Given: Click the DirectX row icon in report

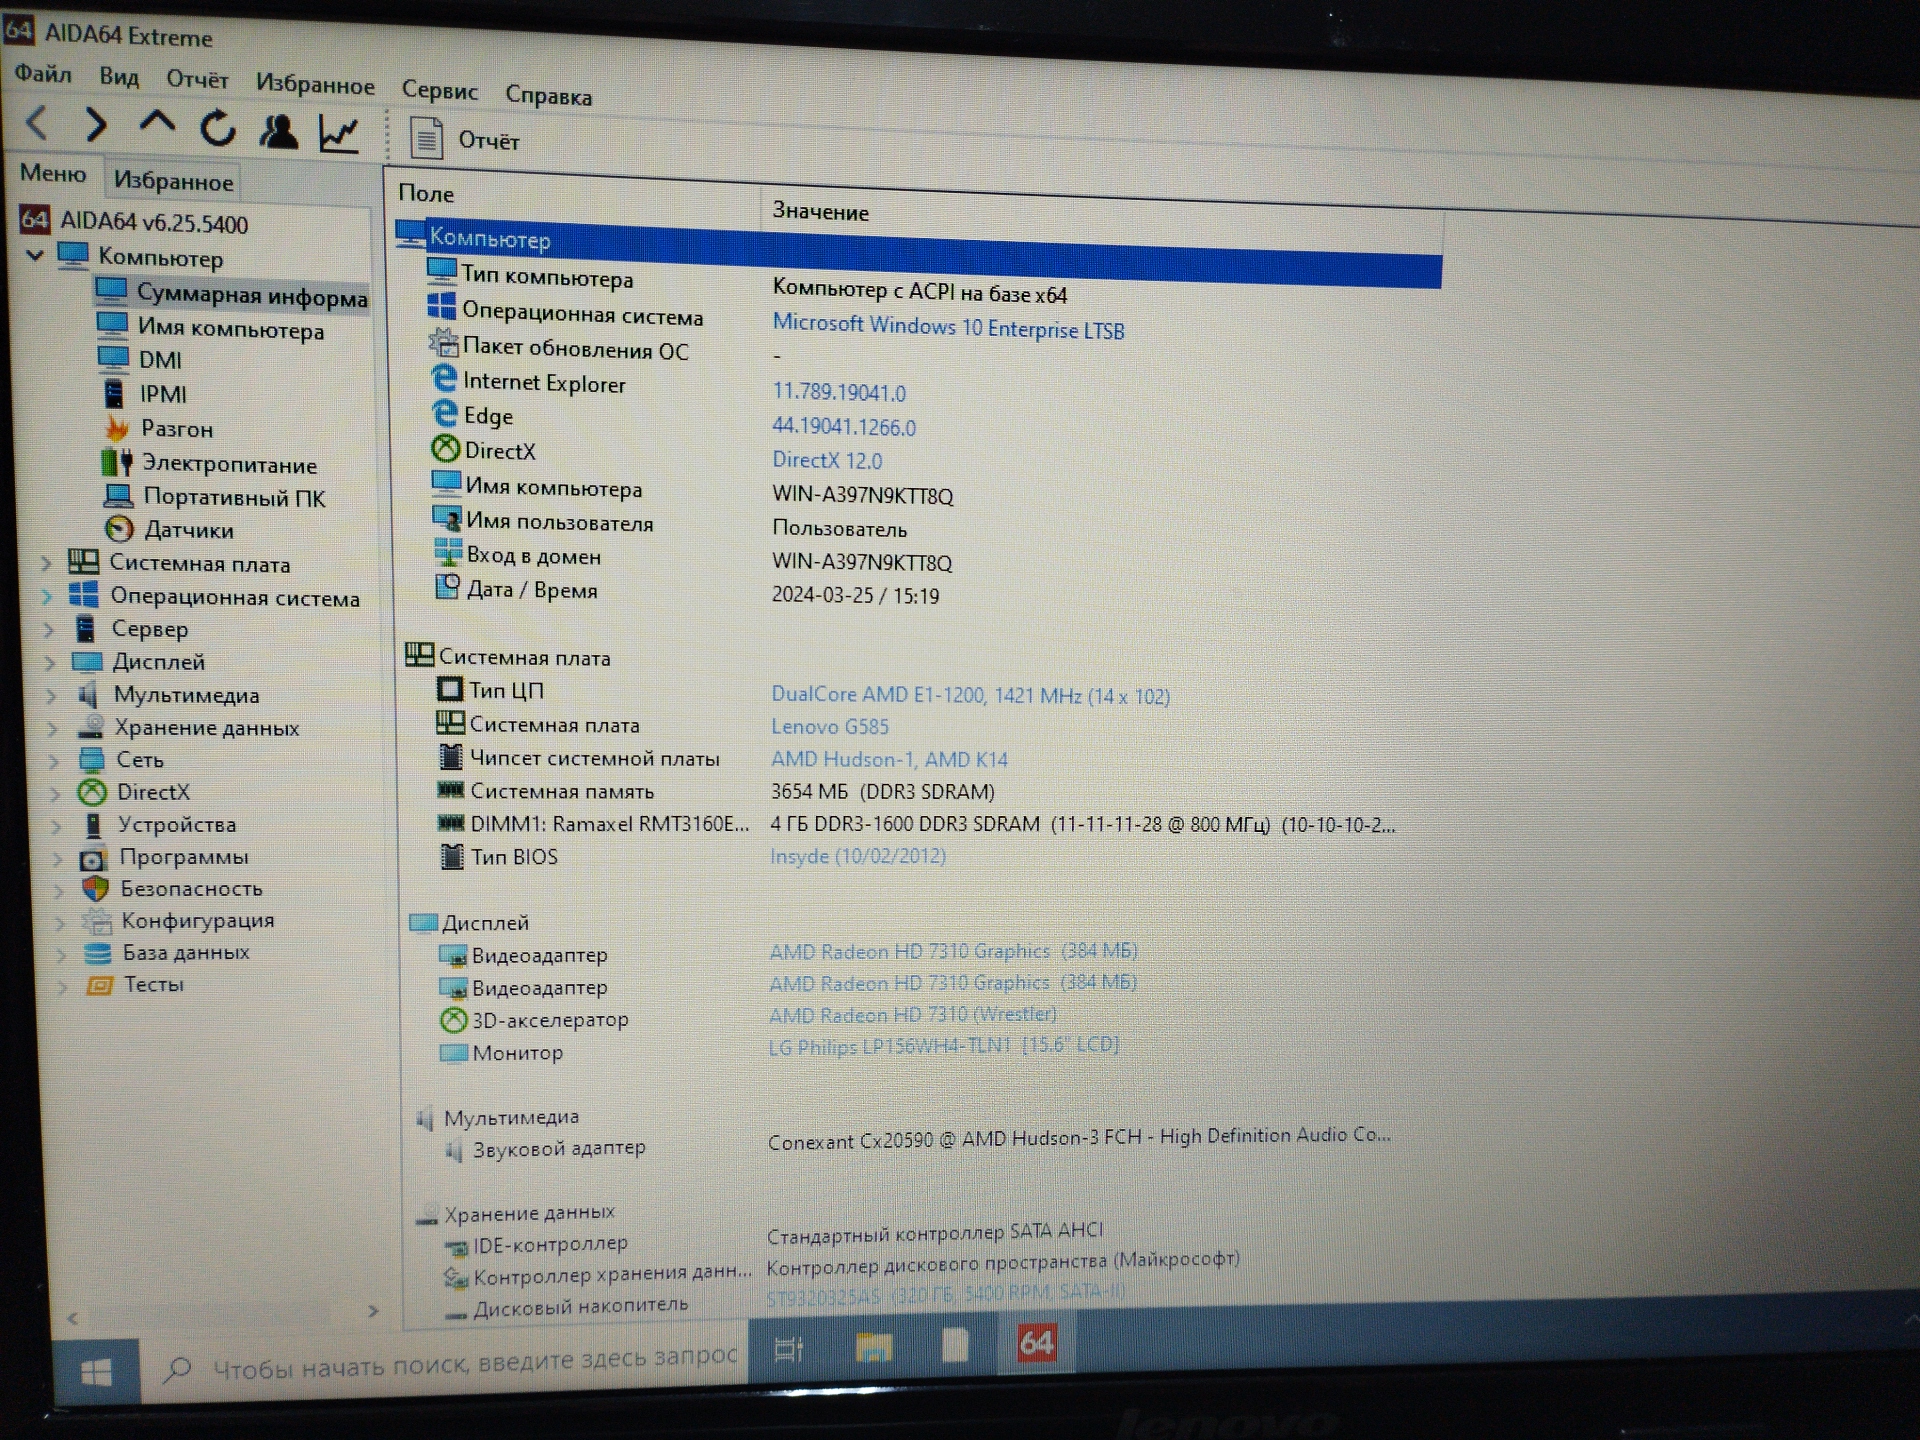Looking at the screenshot, I should 445,449.
